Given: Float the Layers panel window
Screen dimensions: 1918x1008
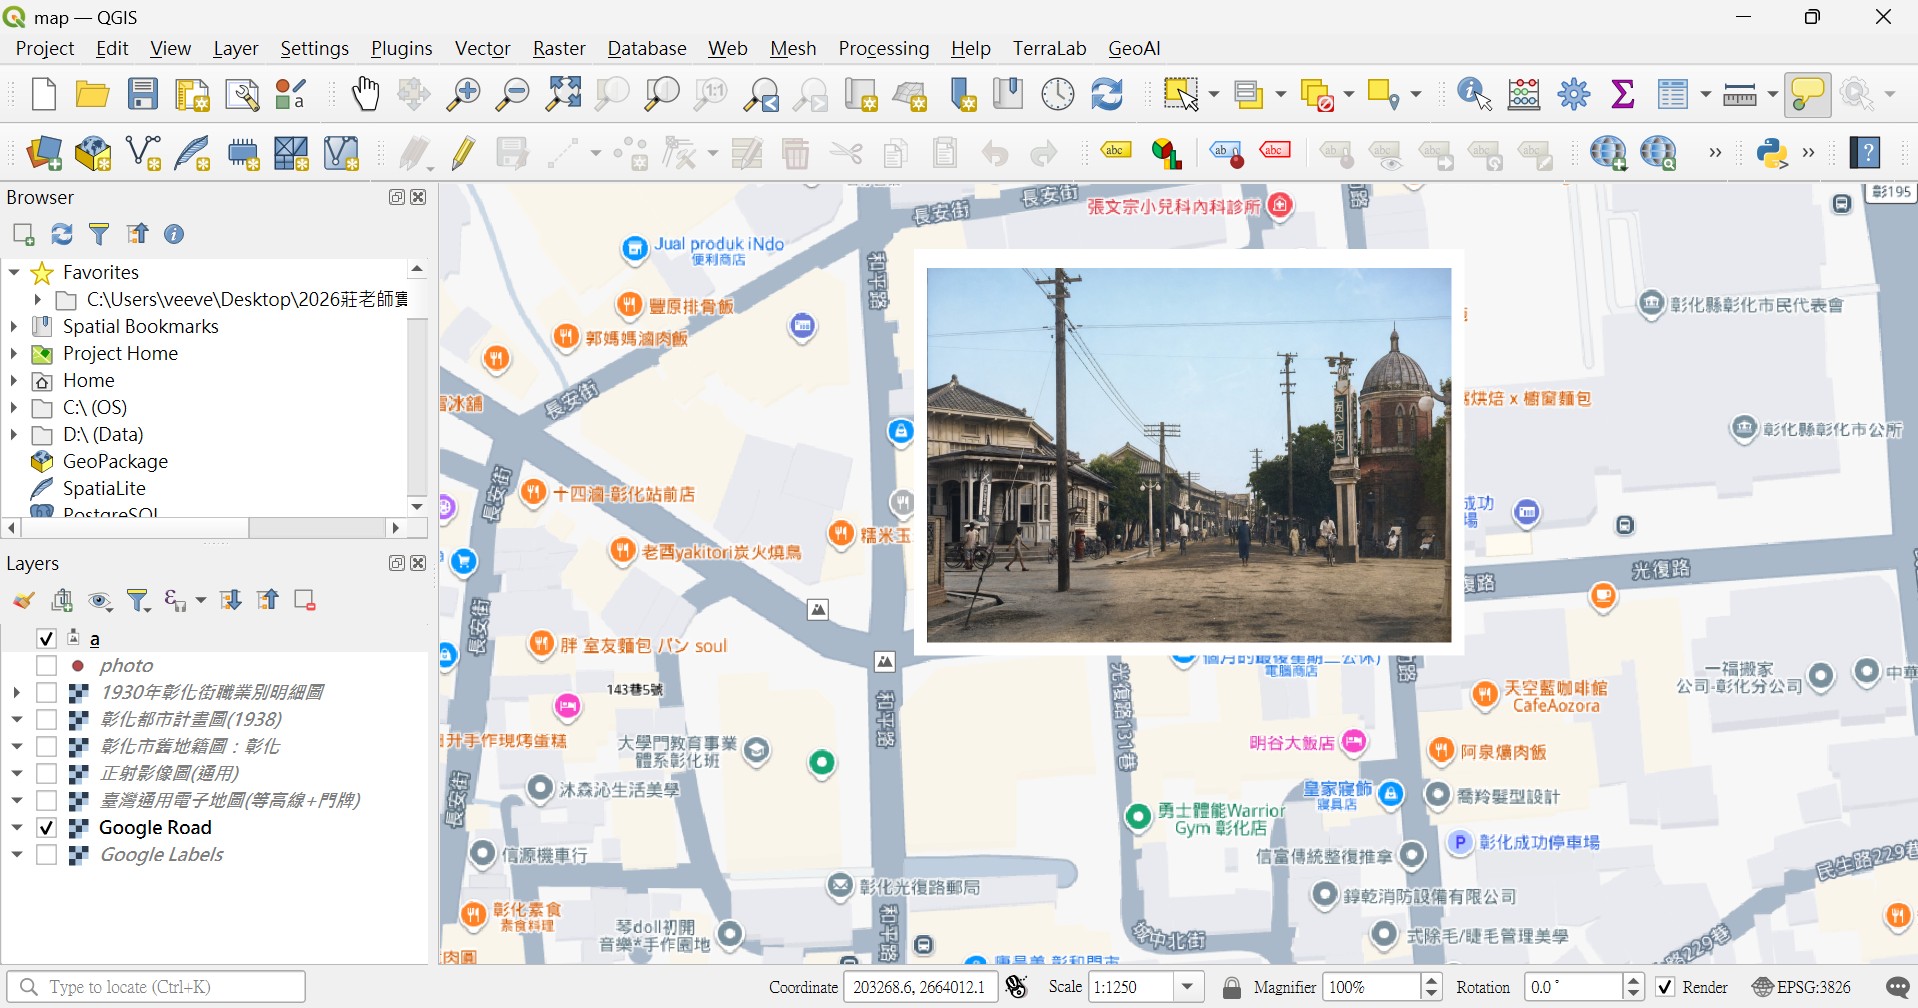Looking at the screenshot, I should click(x=397, y=563).
